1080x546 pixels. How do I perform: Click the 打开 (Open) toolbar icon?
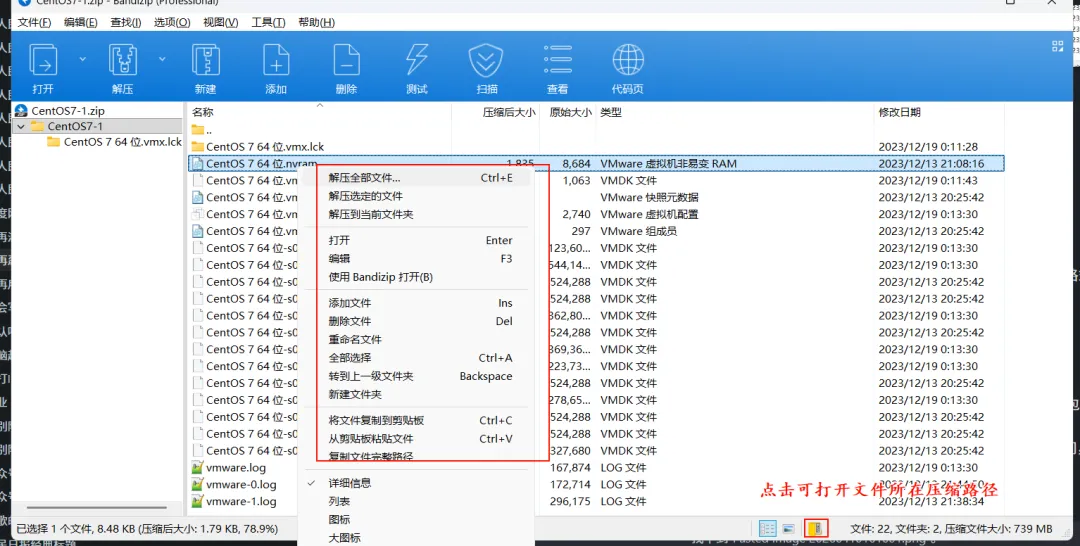tap(43, 60)
